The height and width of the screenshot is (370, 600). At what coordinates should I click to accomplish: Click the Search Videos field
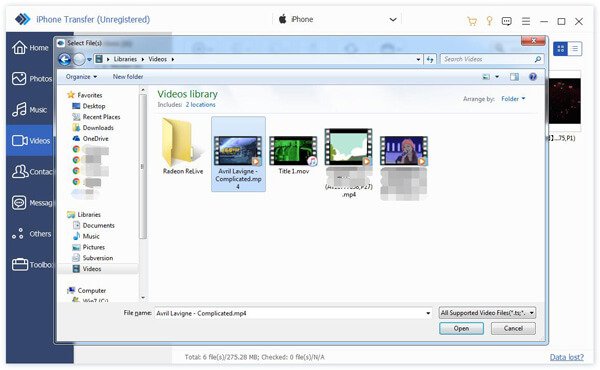point(492,59)
